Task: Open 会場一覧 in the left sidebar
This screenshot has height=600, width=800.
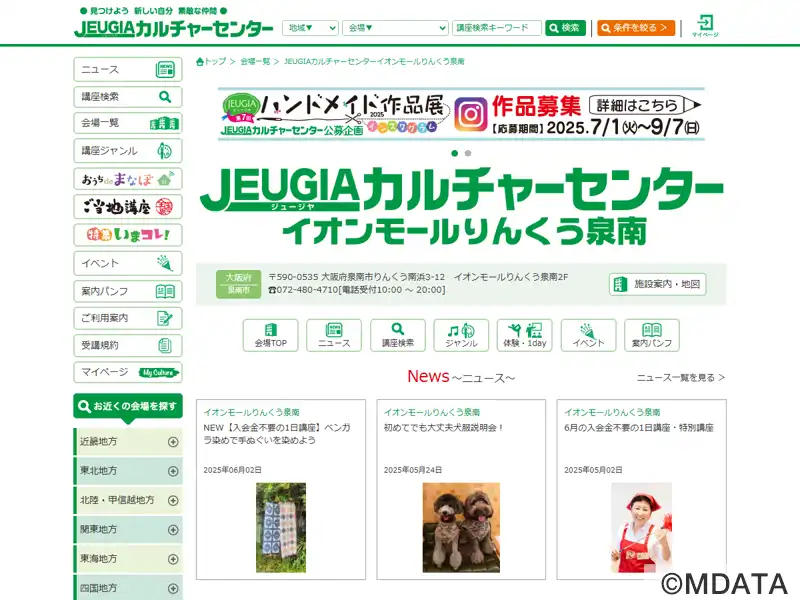Action: [128, 123]
